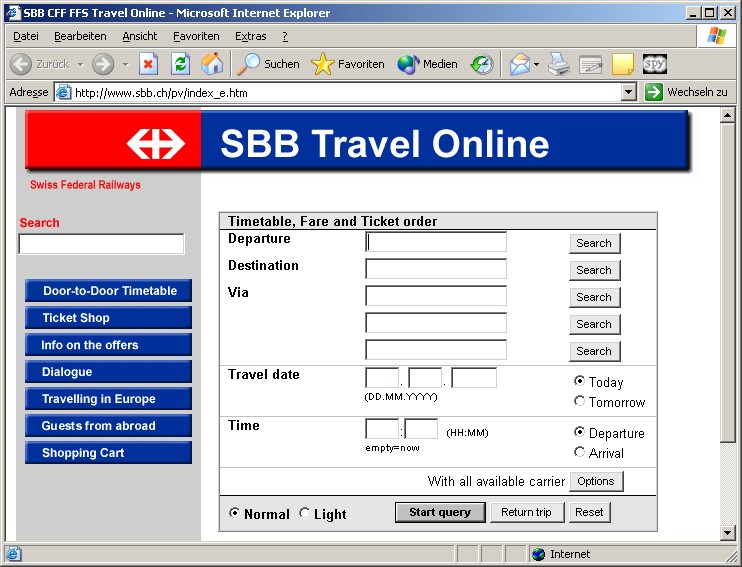
Task: Click Search button next to Destination
Action: pos(594,270)
